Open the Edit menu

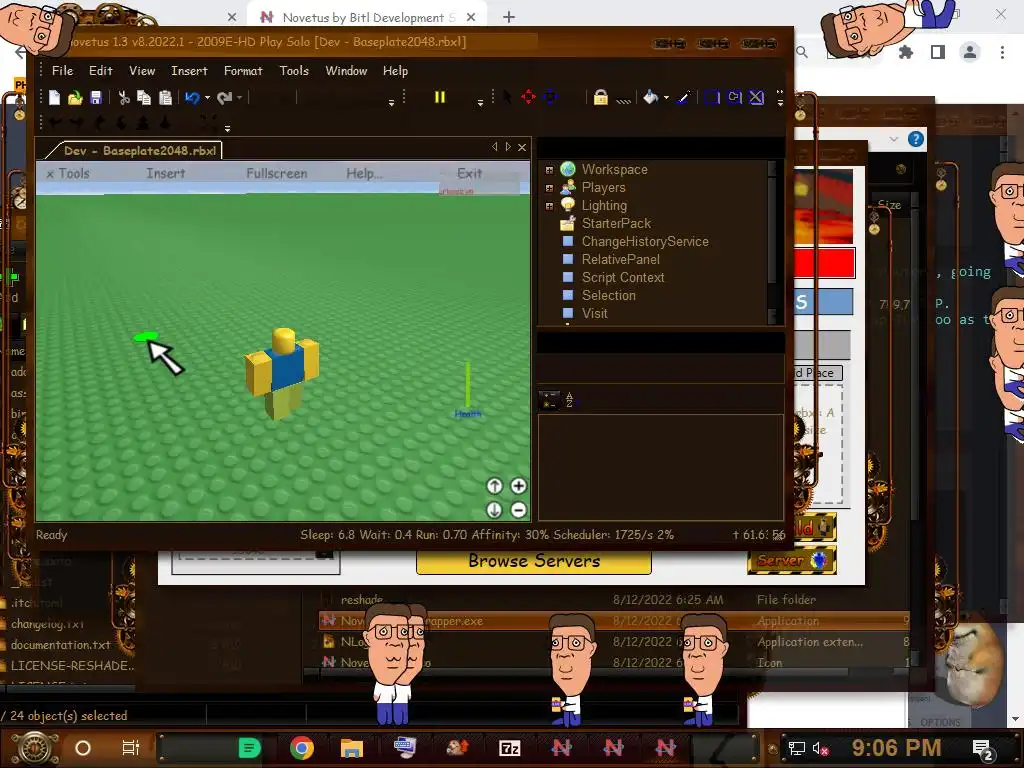[x=101, y=71]
